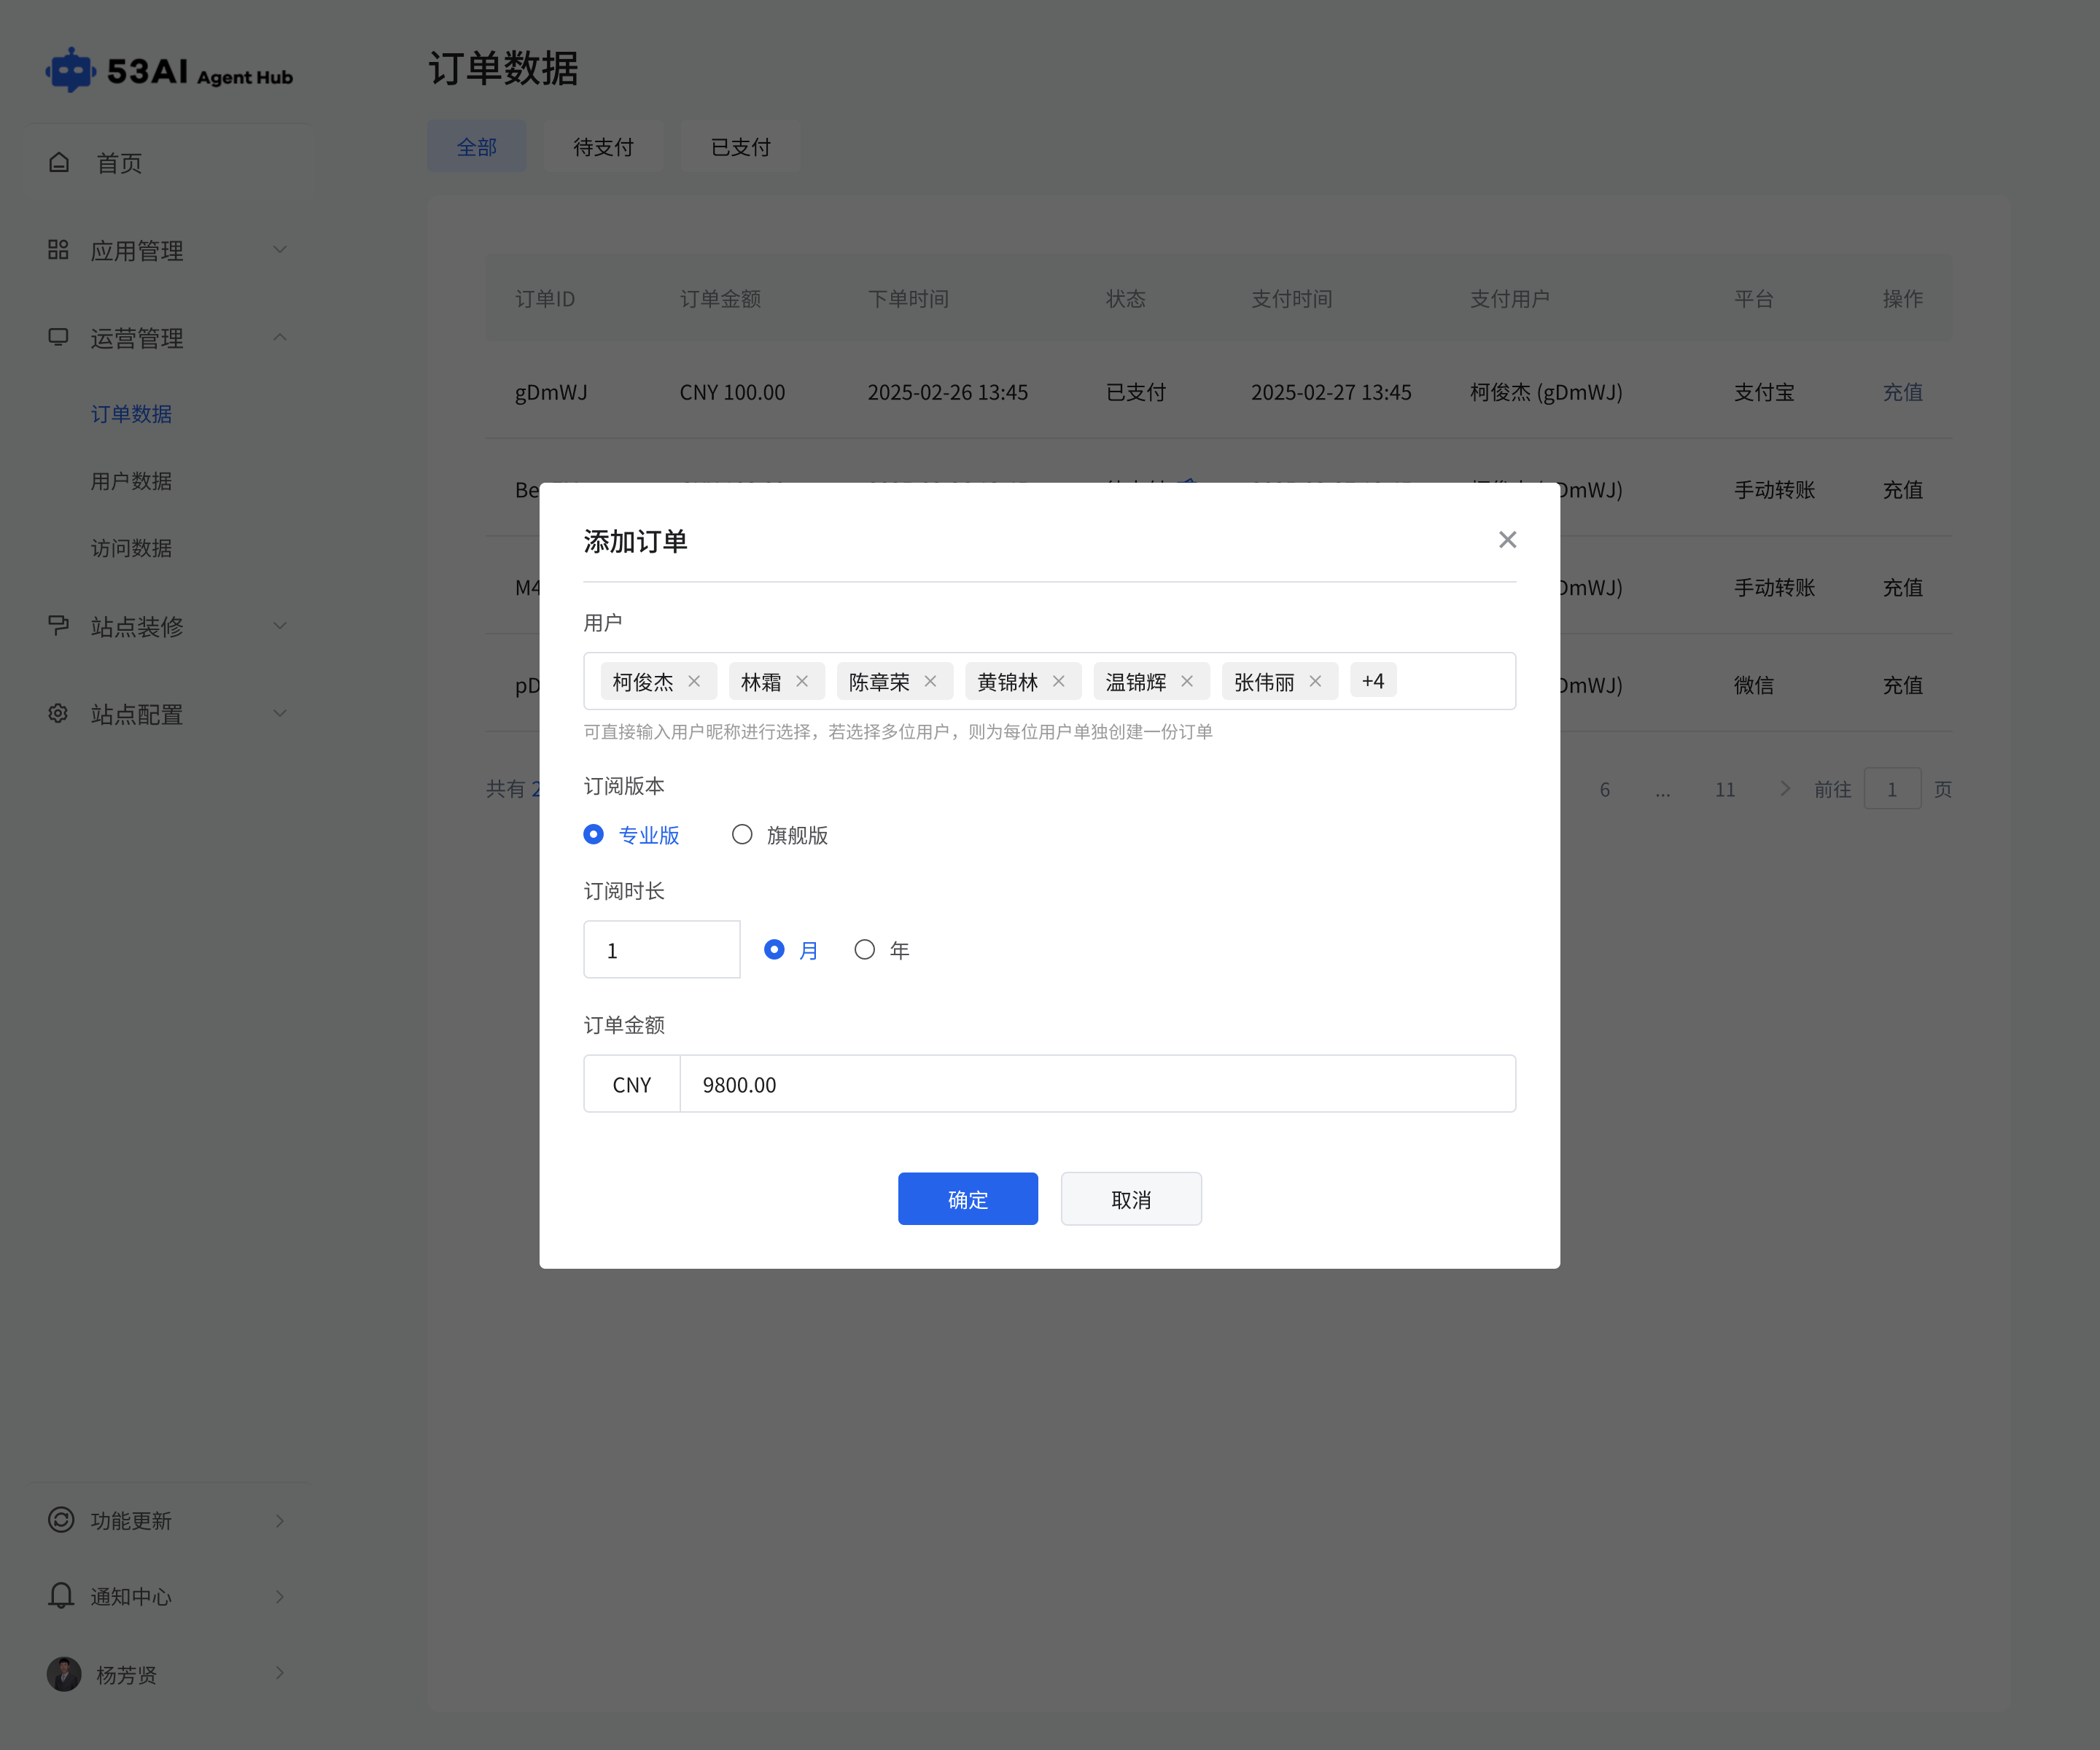Screen dimensions: 2100x1750
Task: Select 旗舰版 subscription edition
Action: (780, 834)
